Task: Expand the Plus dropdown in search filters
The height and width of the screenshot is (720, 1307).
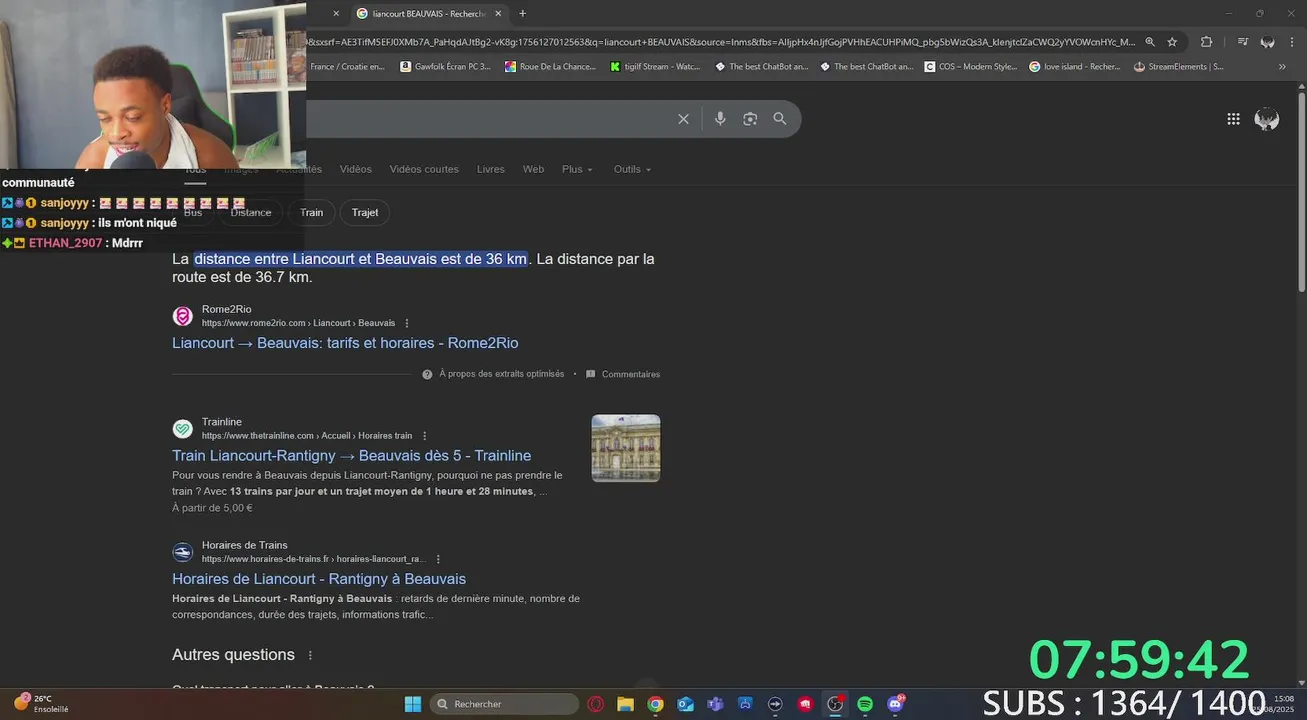Action: click(577, 169)
